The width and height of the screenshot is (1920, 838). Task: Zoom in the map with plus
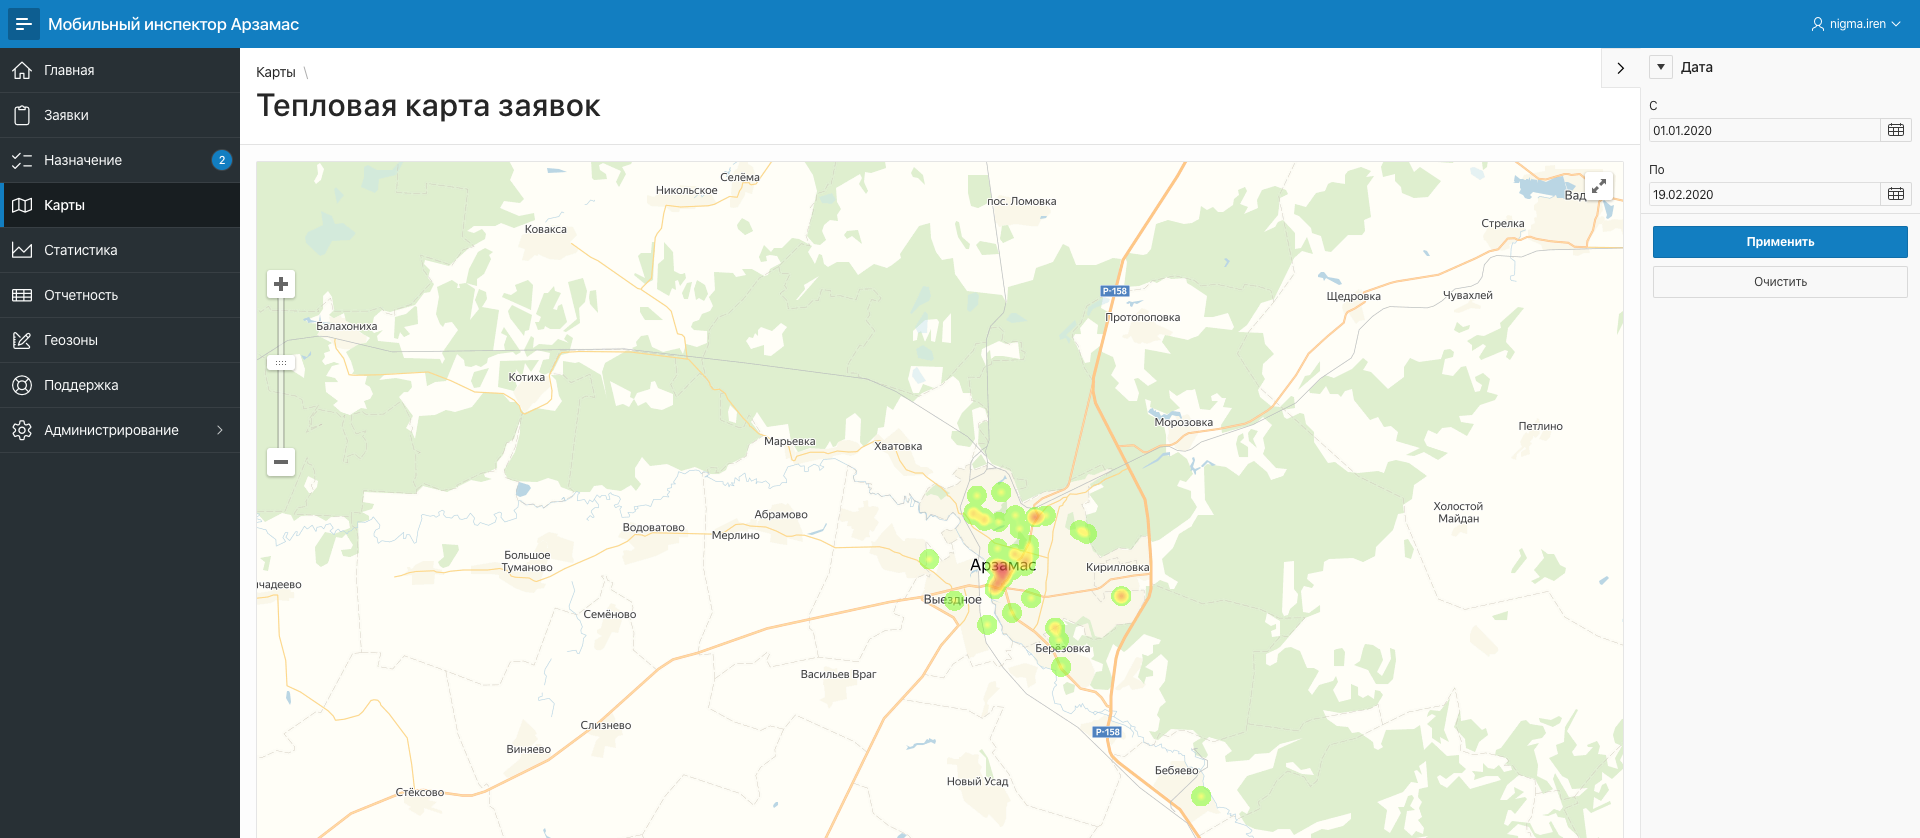[x=281, y=284]
